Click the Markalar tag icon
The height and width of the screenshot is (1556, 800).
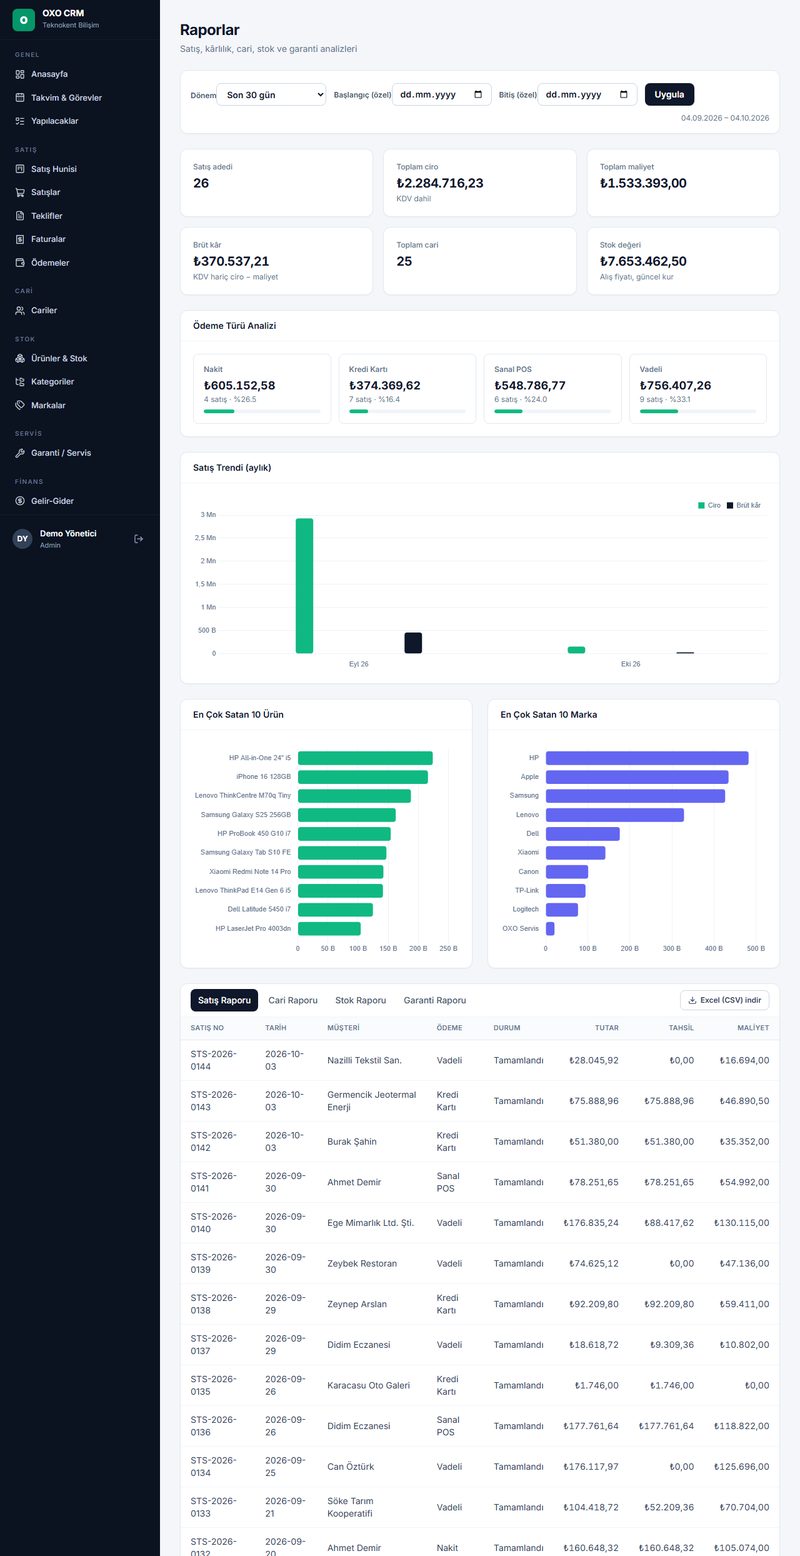click(20, 405)
